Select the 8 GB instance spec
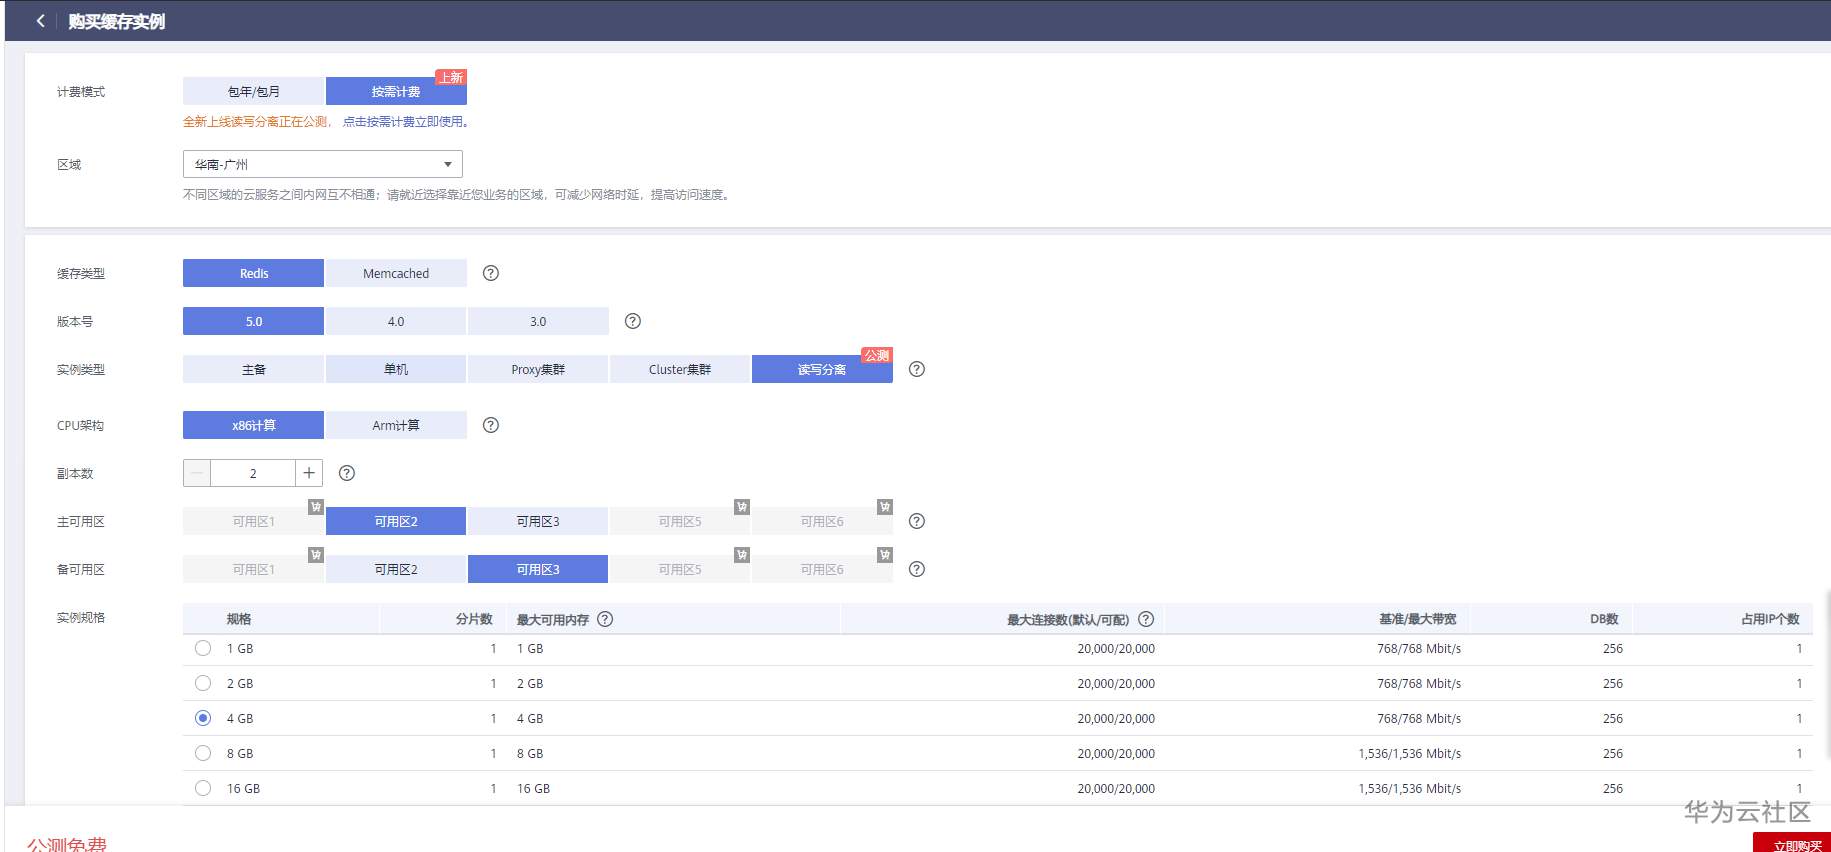Image resolution: width=1831 pixels, height=852 pixels. tap(203, 753)
